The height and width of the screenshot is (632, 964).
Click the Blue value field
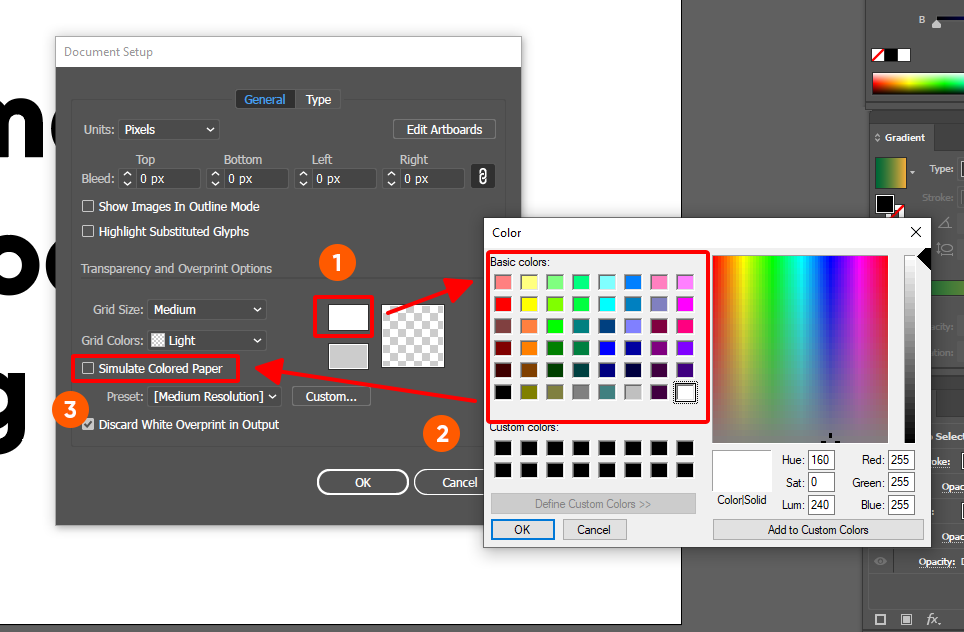(901, 505)
